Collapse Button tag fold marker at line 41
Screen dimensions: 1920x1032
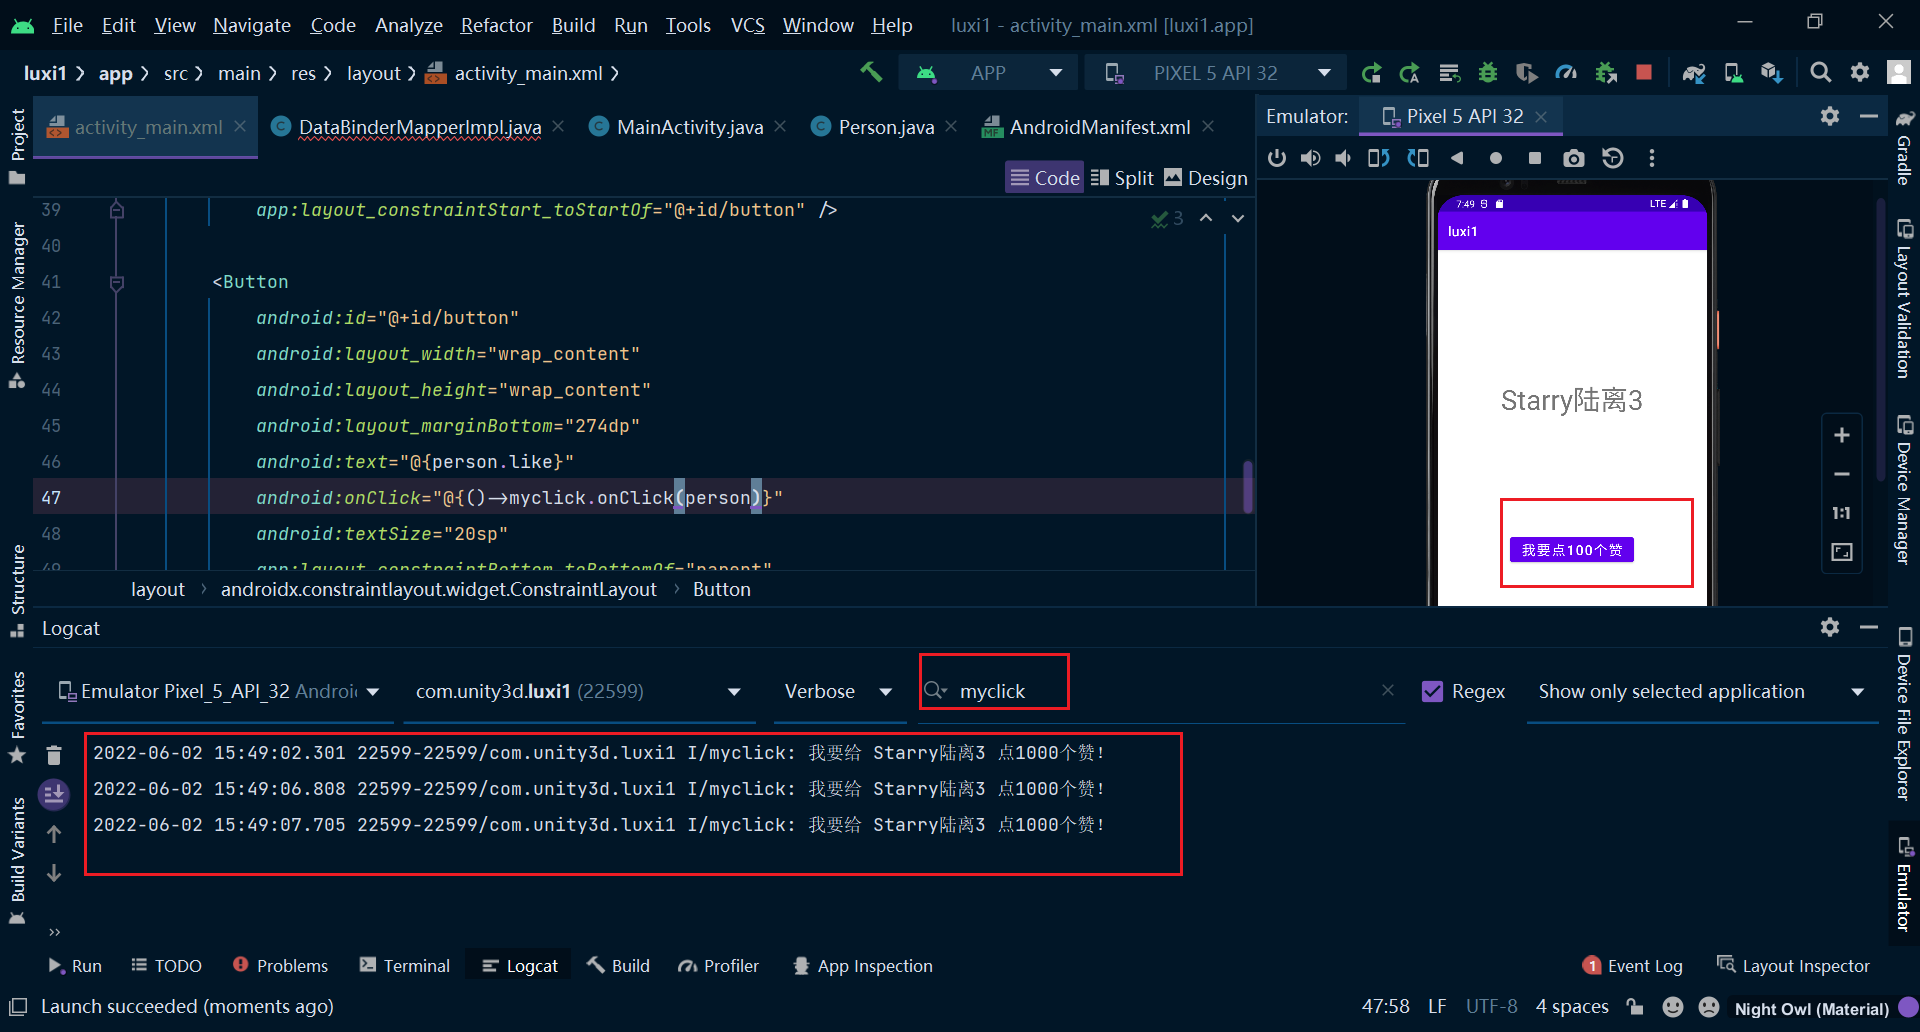(x=116, y=283)
